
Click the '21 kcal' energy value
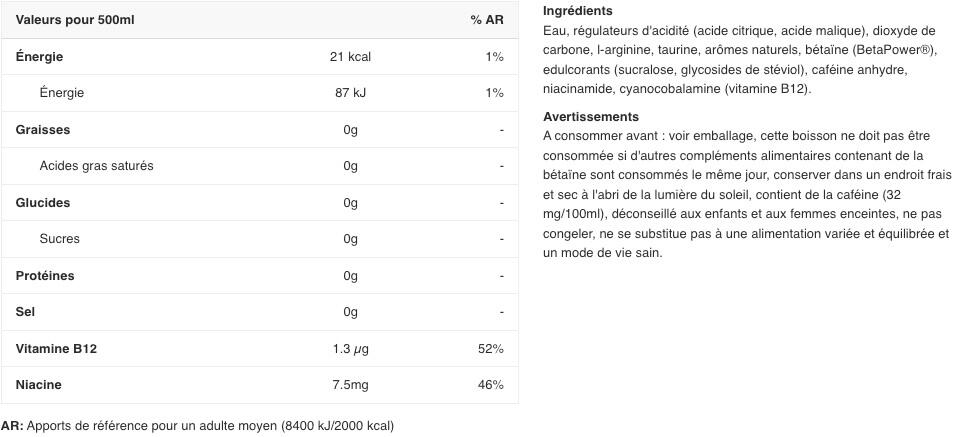click(350, 57)
